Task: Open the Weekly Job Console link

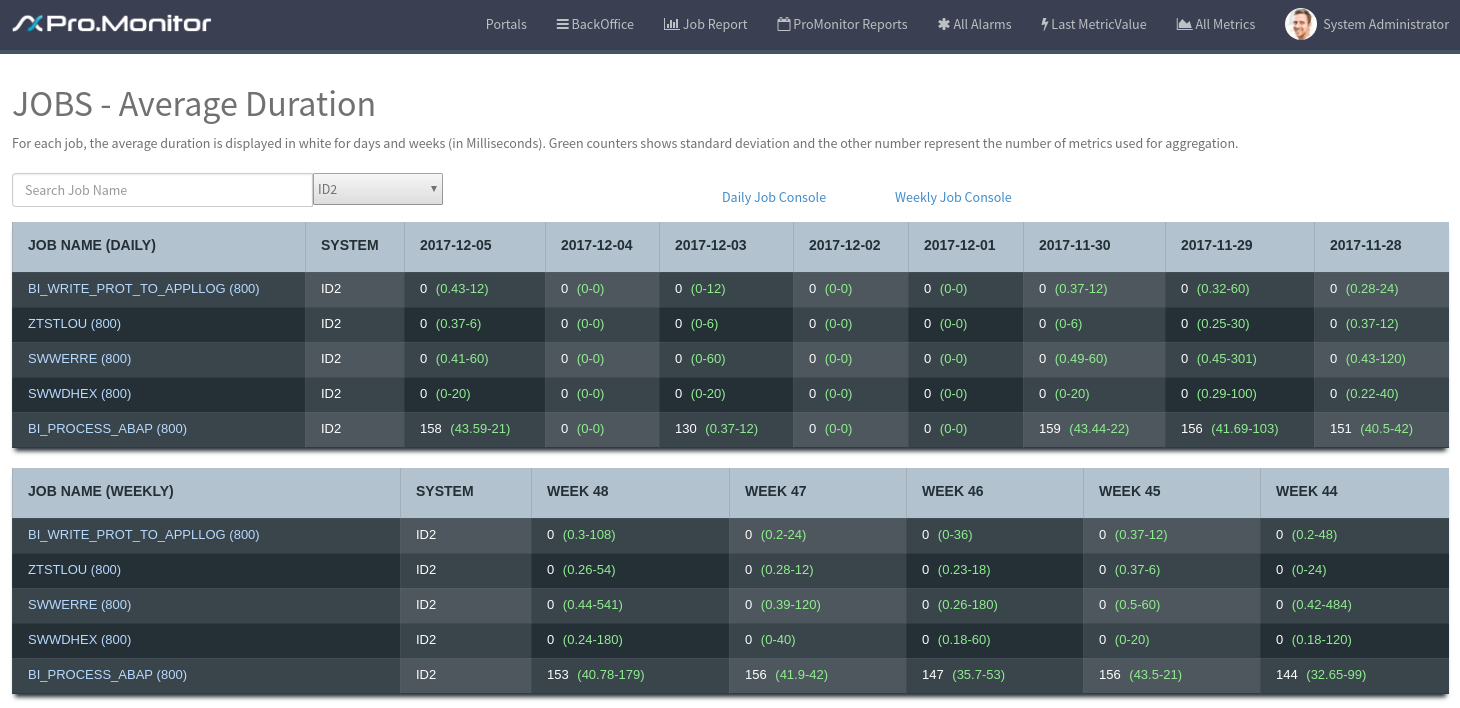Action: [953, 197]
